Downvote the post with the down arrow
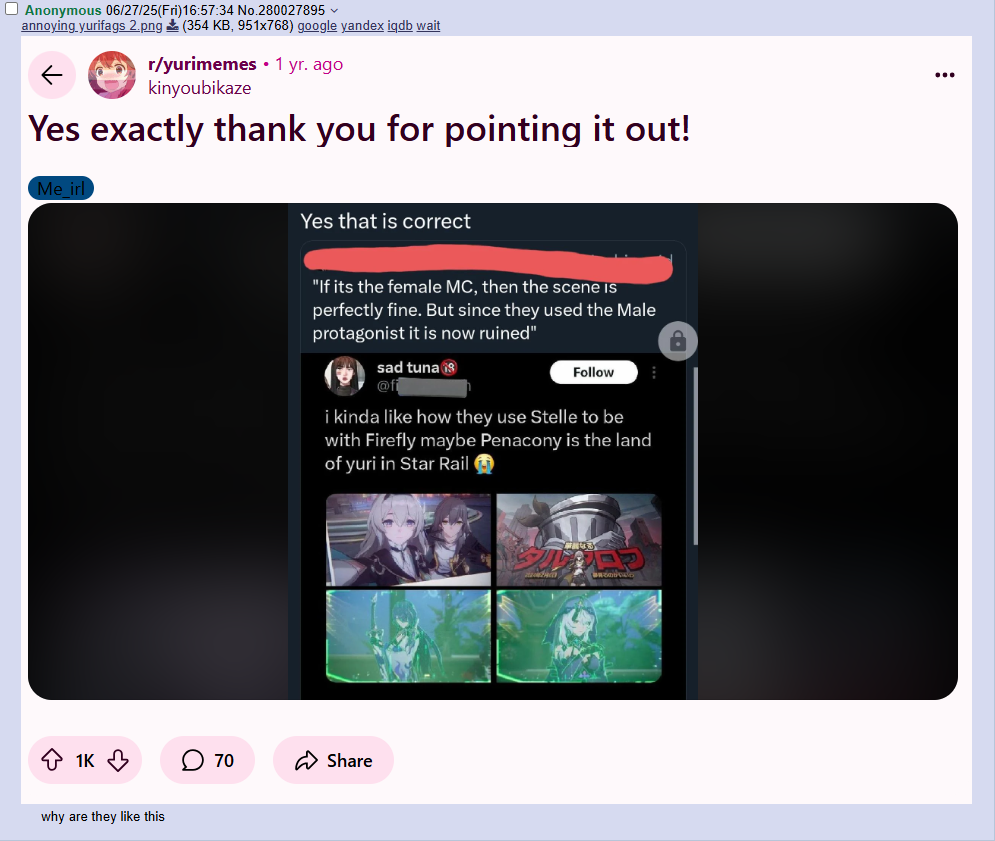995x841 pixels. coord(118,760)
